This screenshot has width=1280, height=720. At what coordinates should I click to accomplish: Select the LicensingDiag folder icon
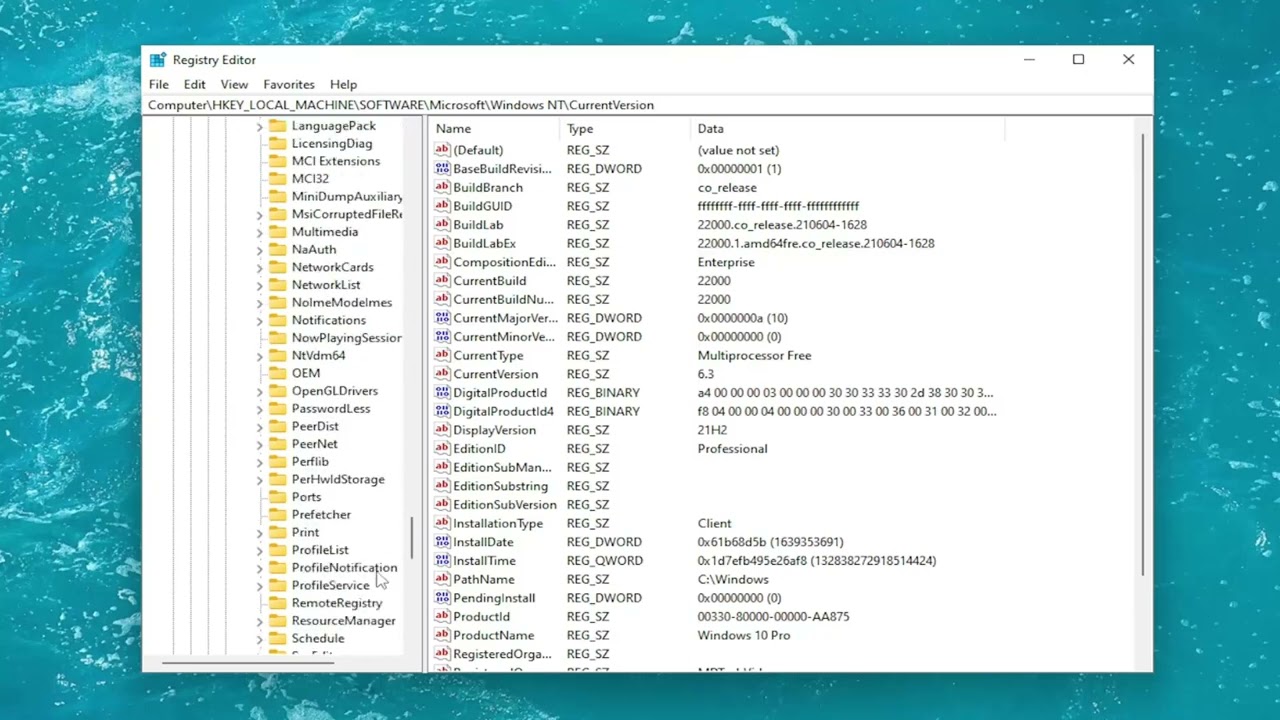(x=277, y=143)
